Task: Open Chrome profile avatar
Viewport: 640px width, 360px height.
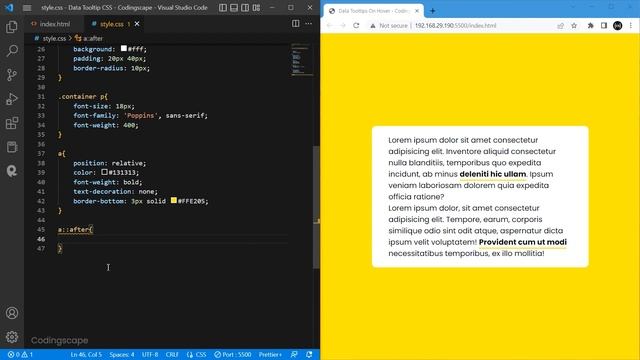Action: point(618,26)
